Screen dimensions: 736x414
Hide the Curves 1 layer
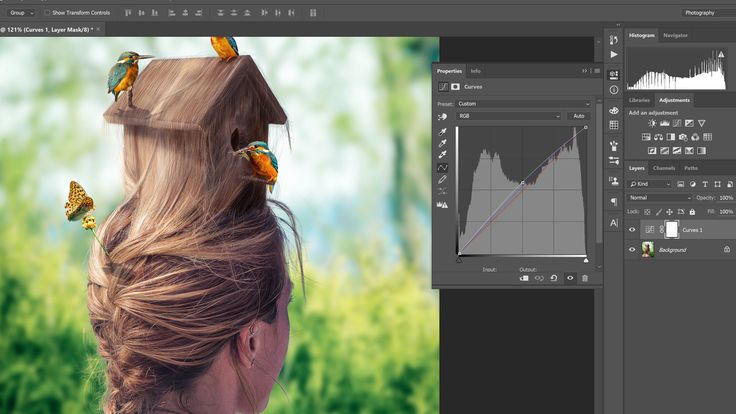[632, 230]
